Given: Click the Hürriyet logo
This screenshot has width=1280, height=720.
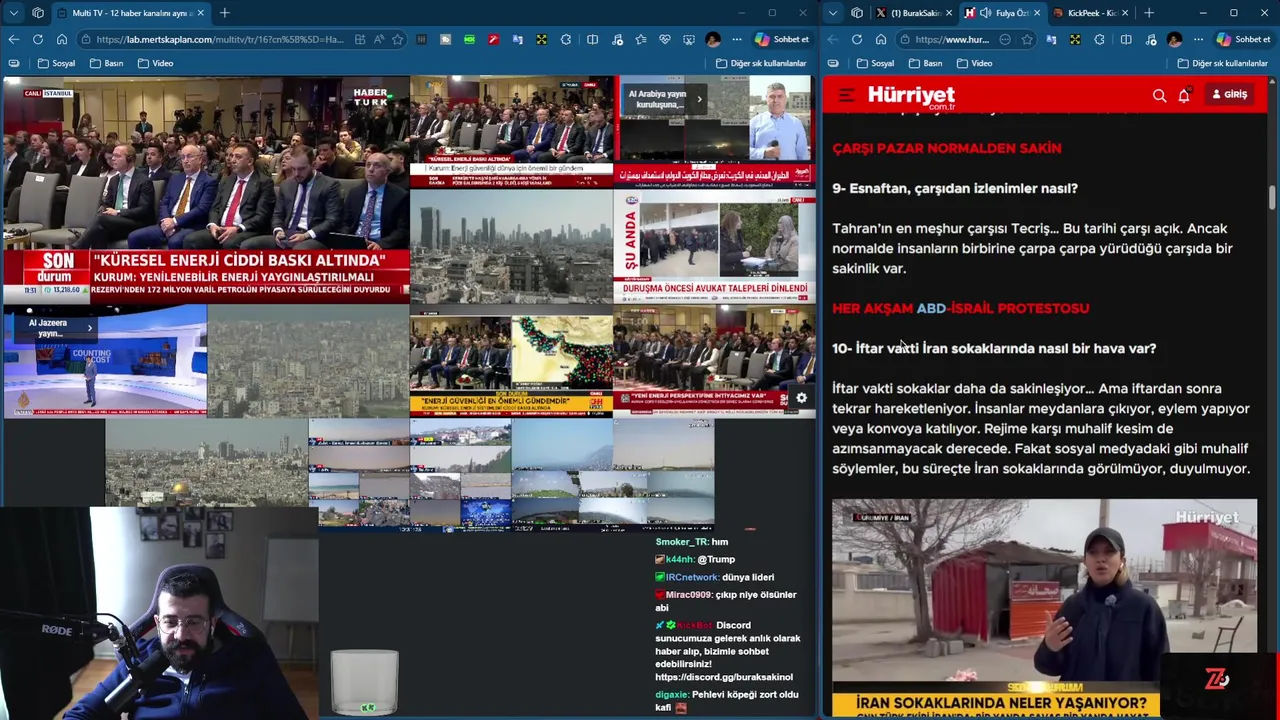Looking at the screenshot, I should (x=911, y=96).
